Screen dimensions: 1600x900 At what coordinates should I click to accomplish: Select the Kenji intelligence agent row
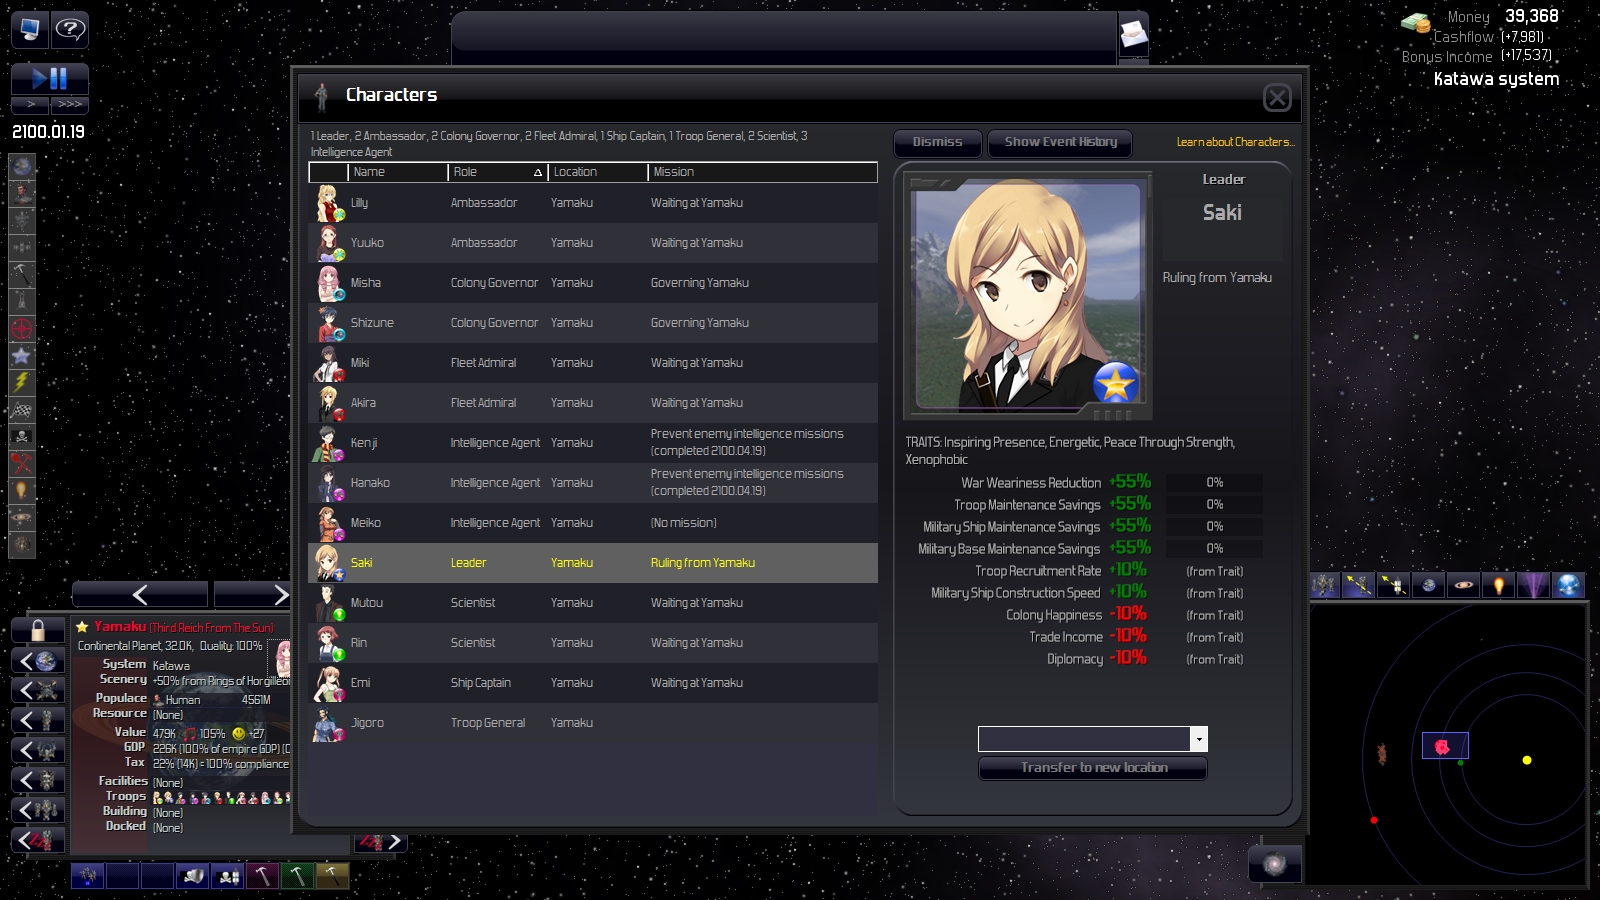tap(593, 443)
